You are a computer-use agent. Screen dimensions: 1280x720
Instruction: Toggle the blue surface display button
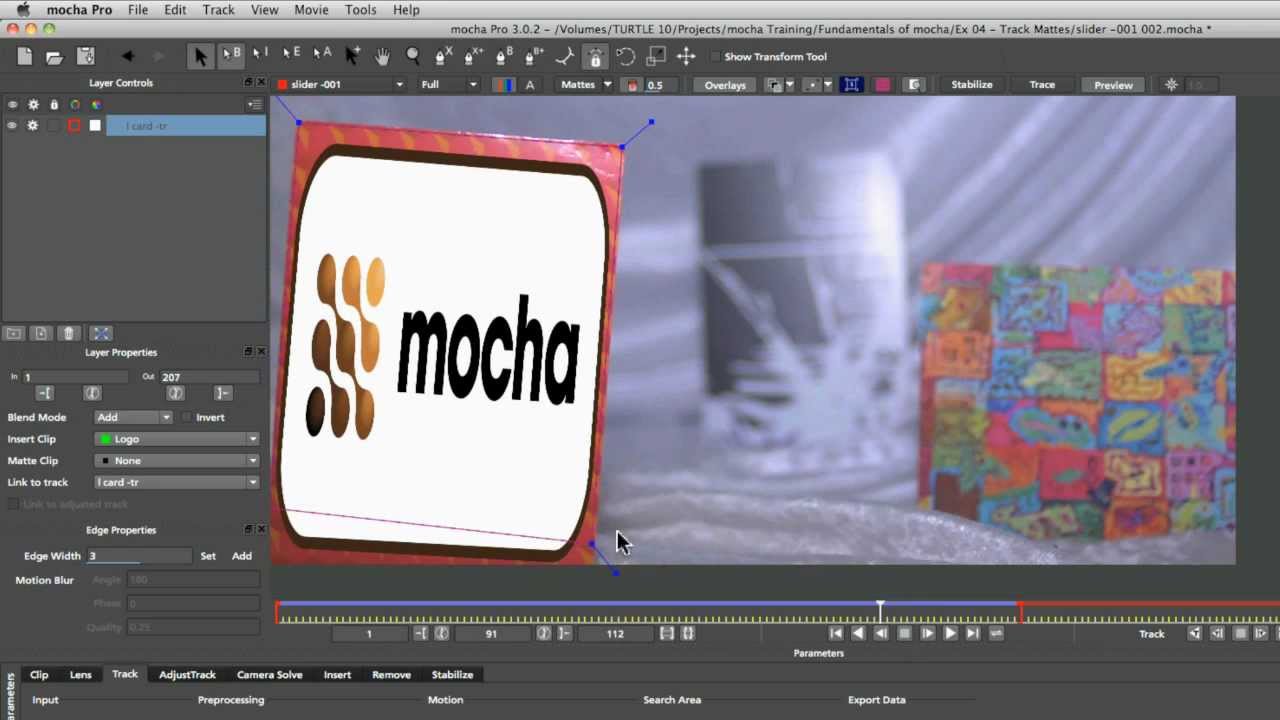point(852,85)
